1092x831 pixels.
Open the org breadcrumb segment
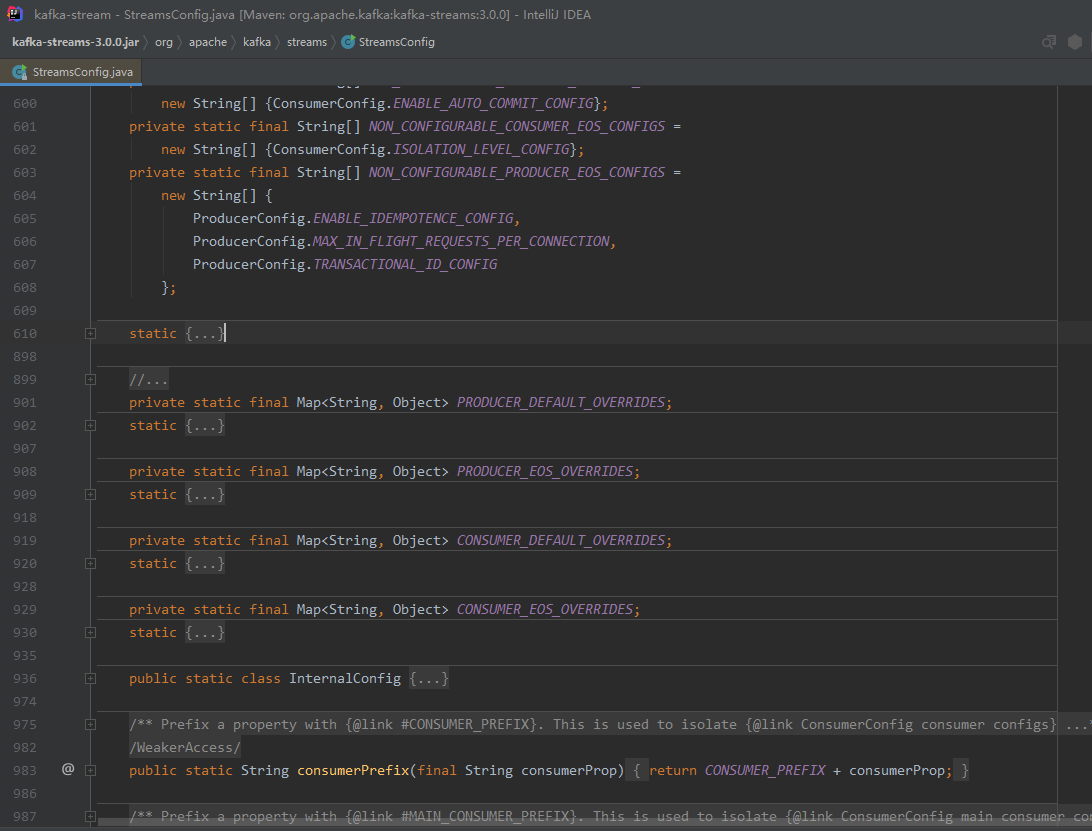[x=164, y=42]
